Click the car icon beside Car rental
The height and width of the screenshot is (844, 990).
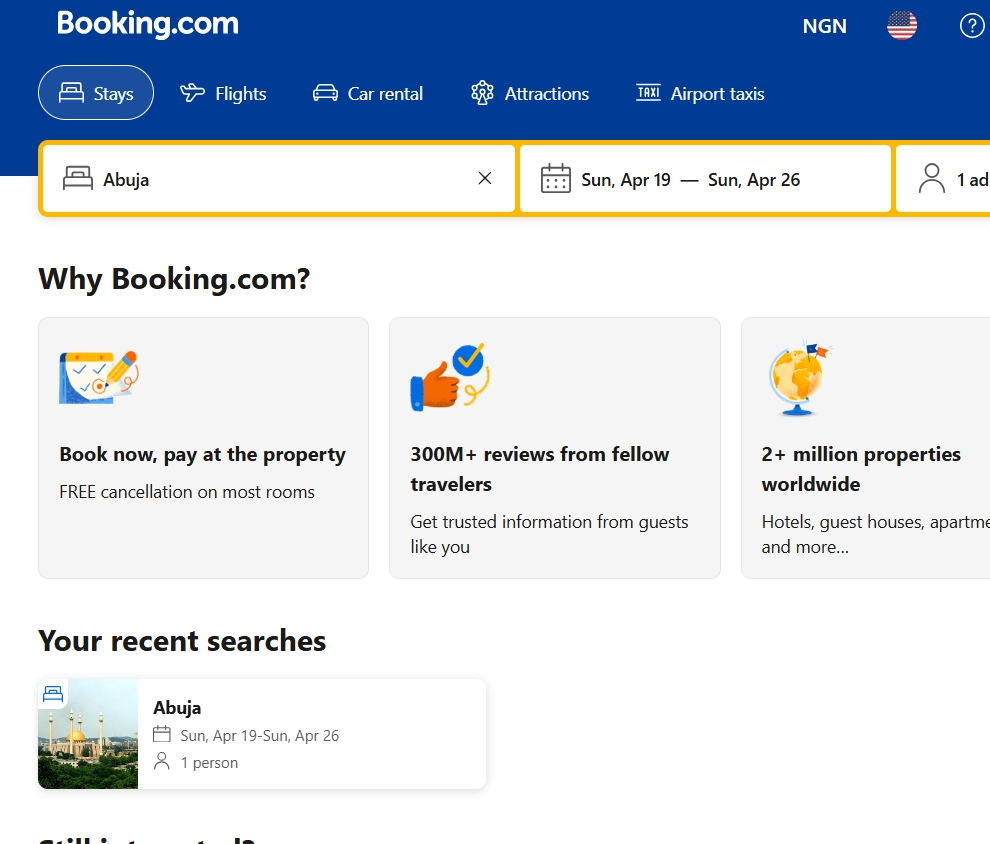325,93
